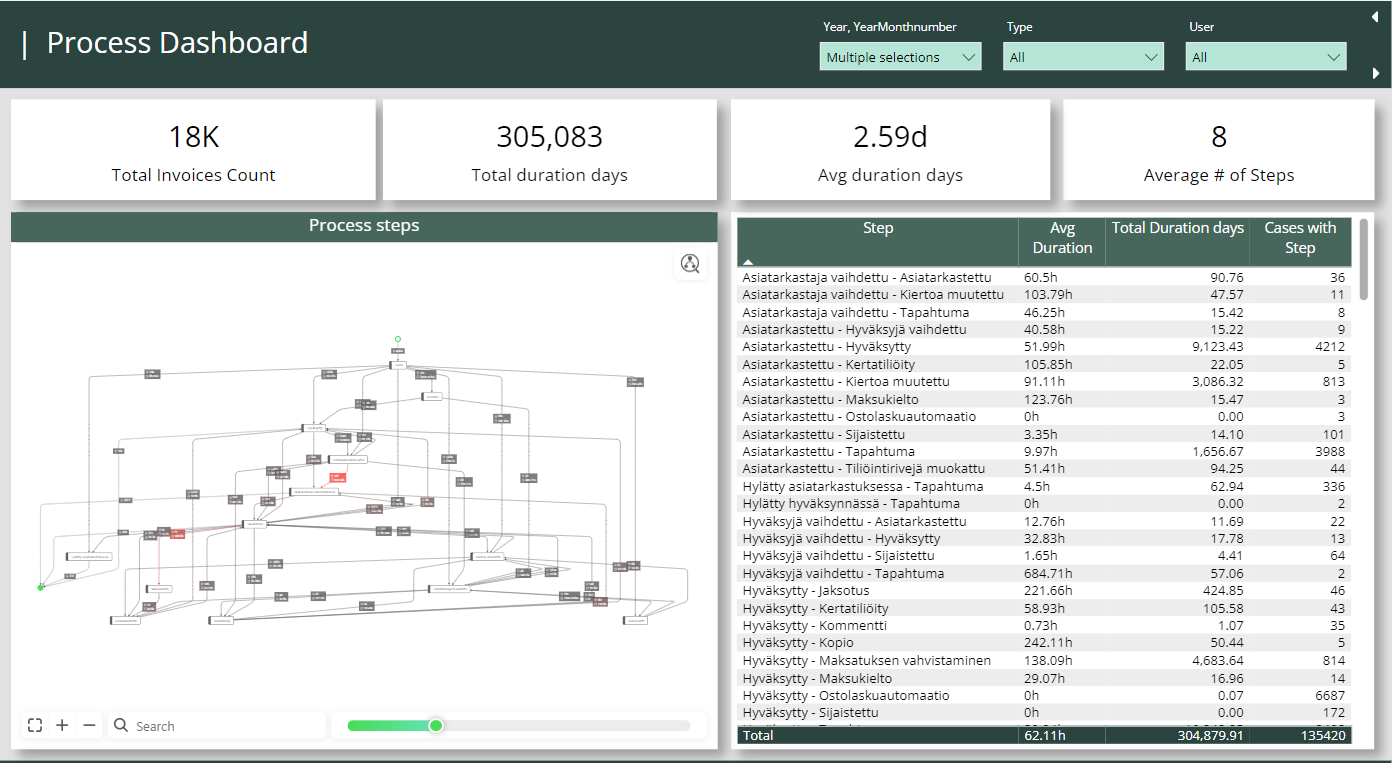Select the Total Invoices Count card

[193, 150]
